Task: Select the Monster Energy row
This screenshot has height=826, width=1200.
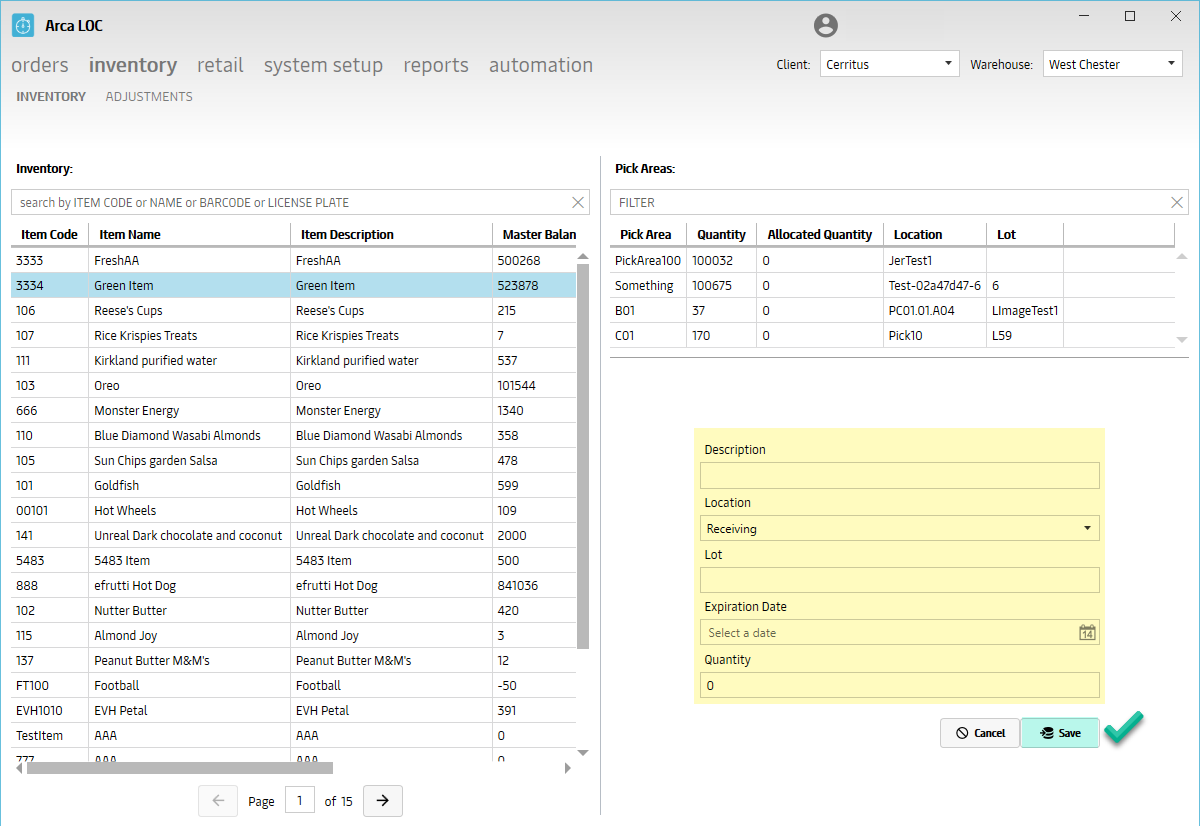Action: (294, 410)
